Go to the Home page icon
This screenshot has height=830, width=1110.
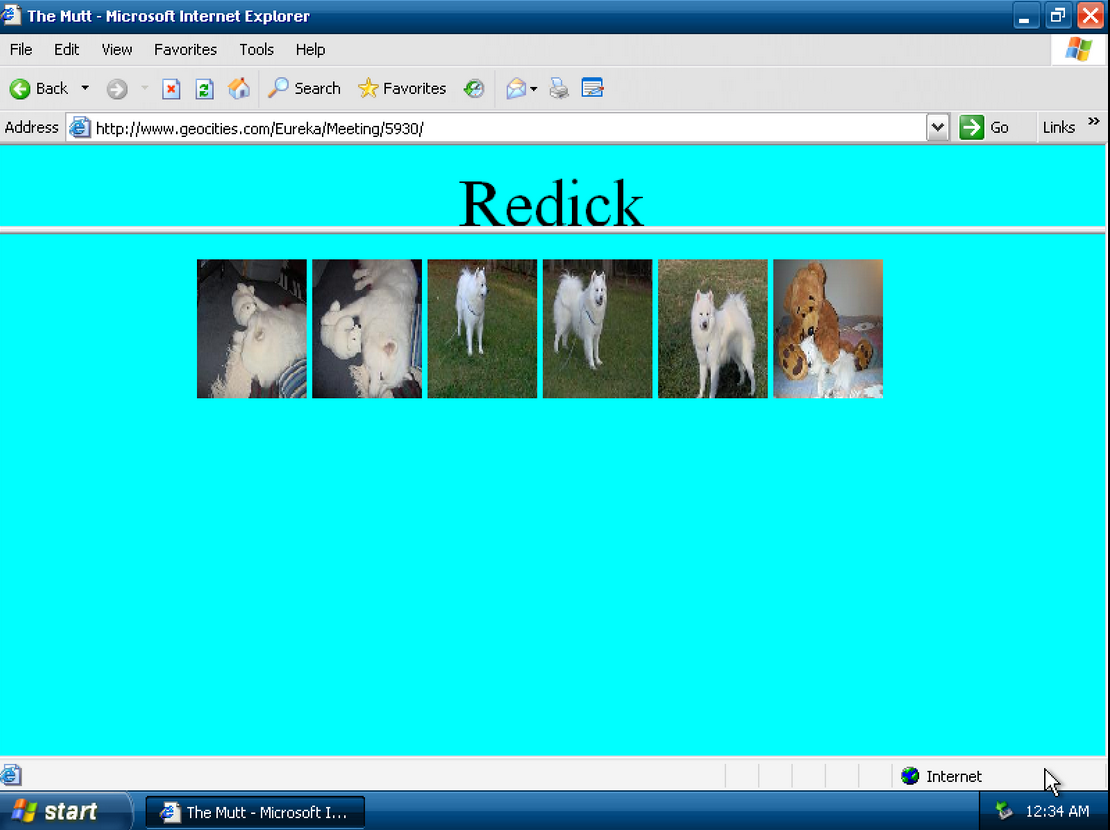click(x=239, y=89)
